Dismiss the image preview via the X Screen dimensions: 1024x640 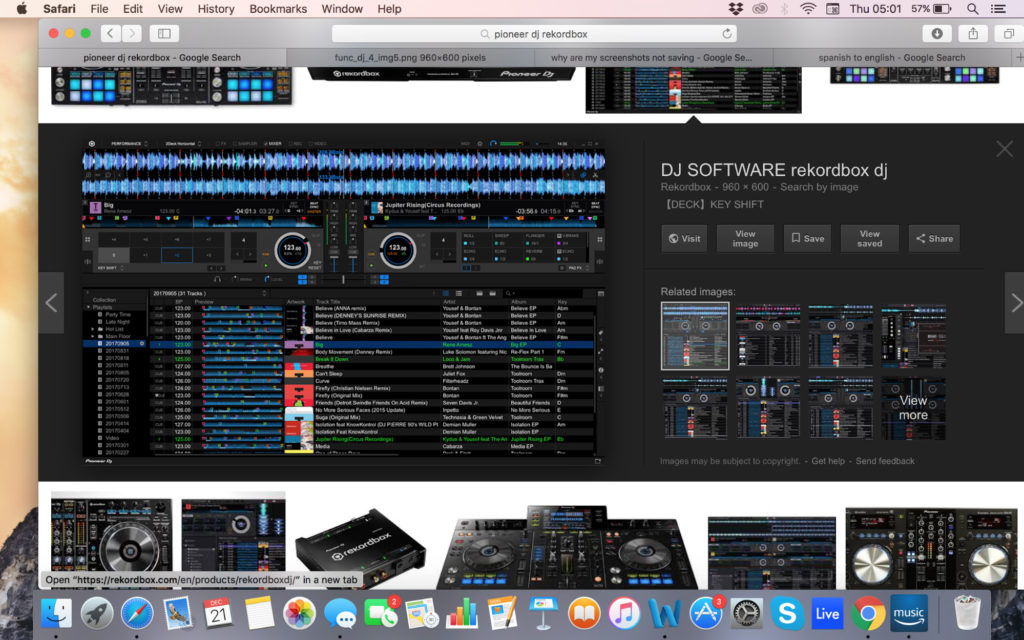tap(1004, 148)
